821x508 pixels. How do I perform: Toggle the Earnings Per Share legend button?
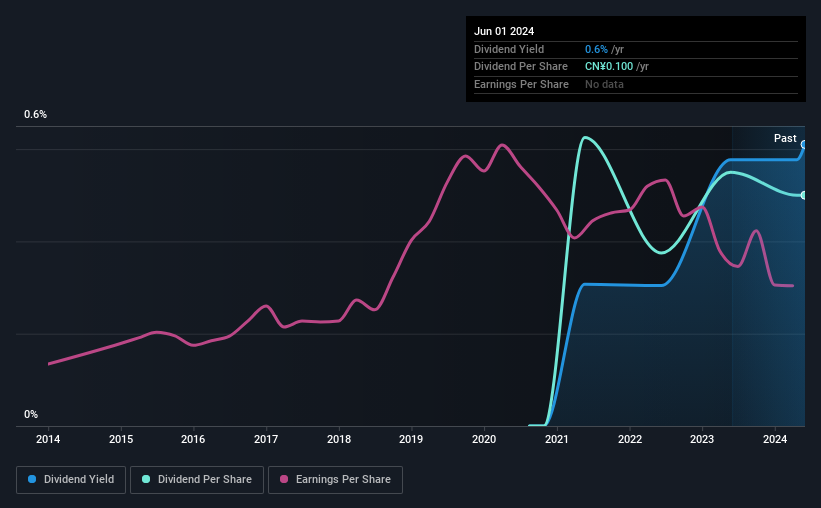click(335, 480)
